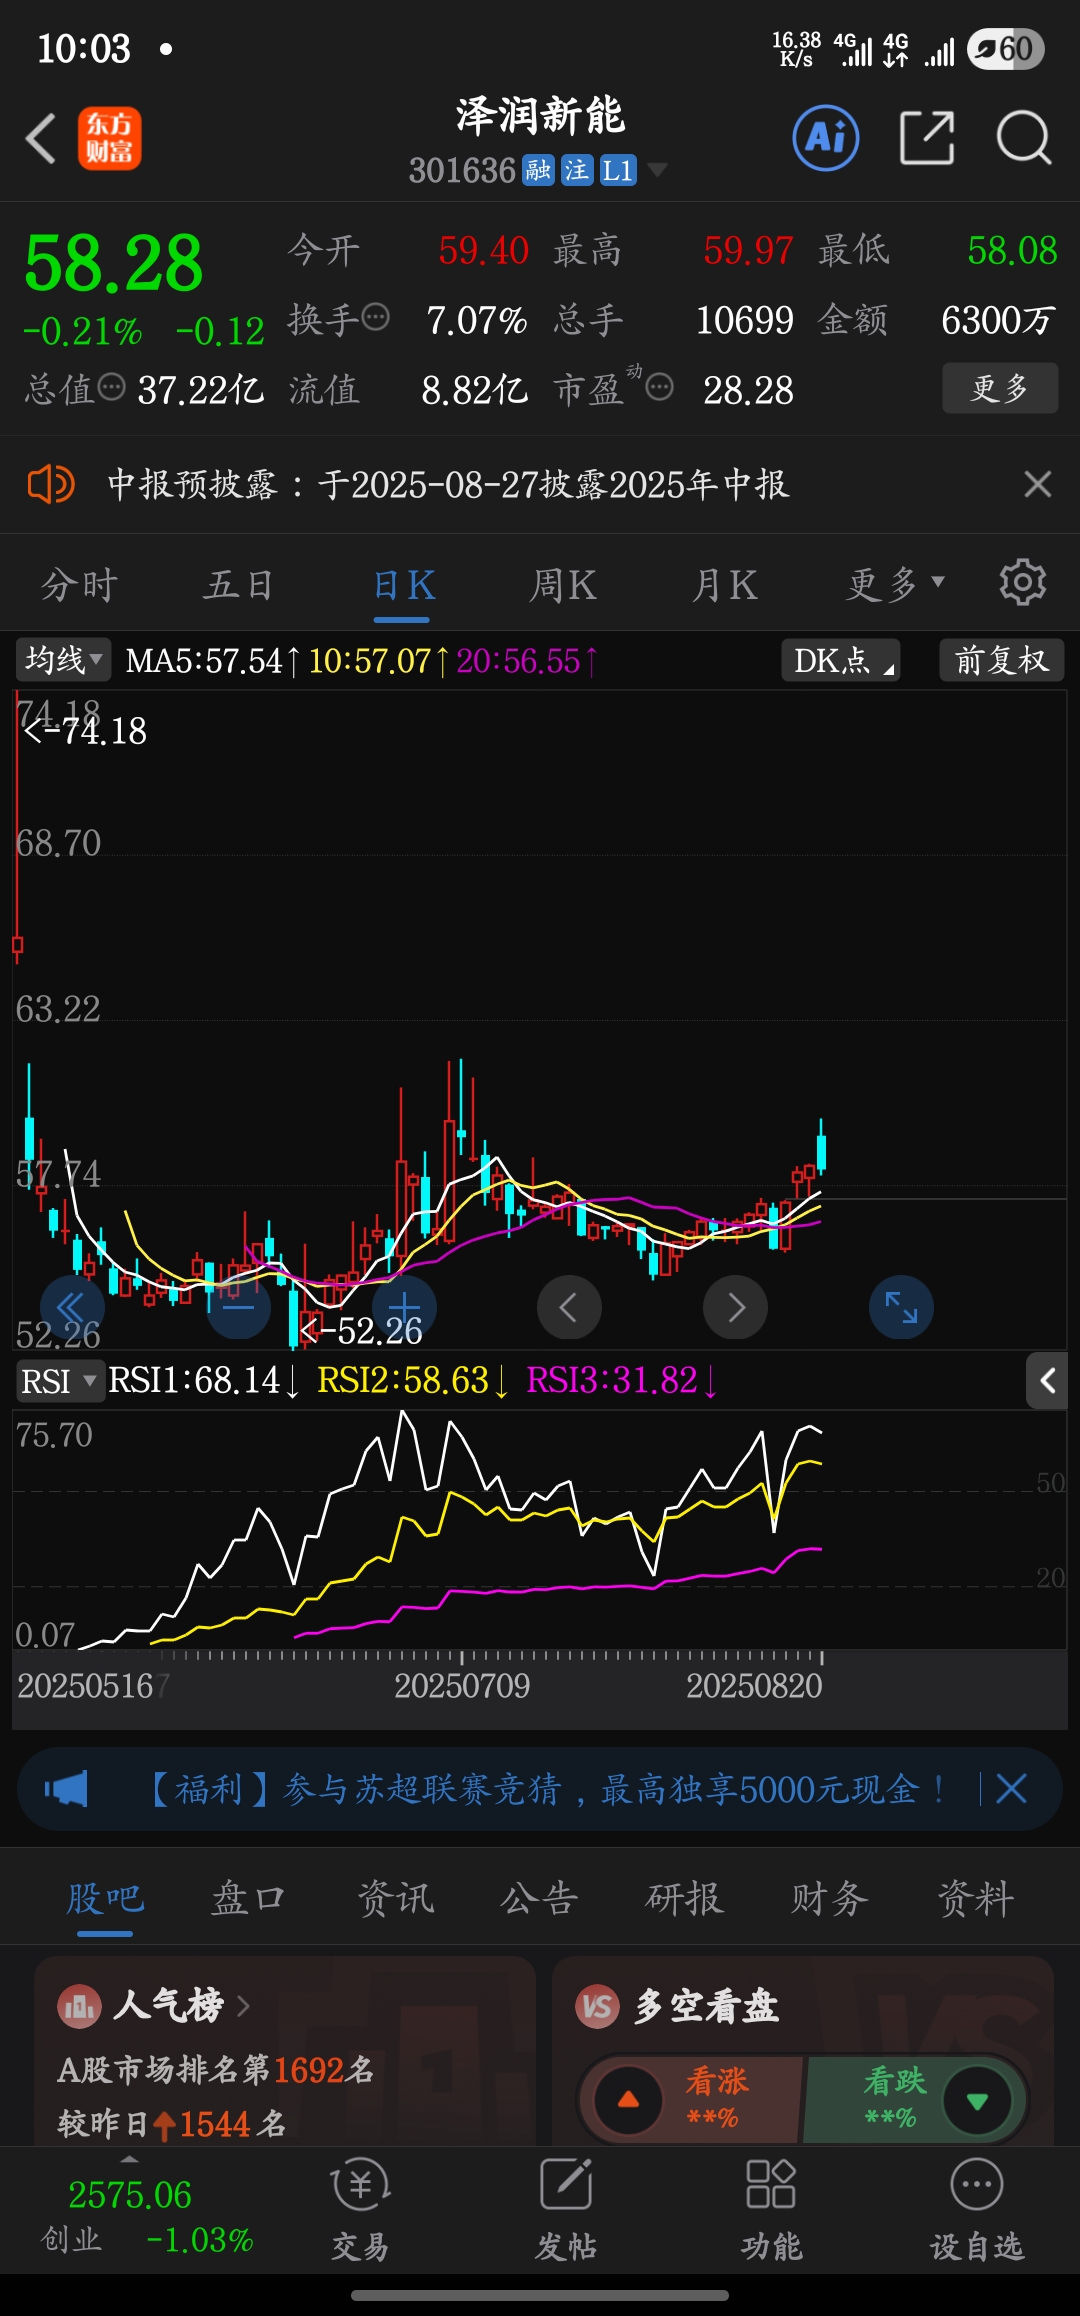
Task: Tap the 人气榜 chart icon
Action: coord(80,2006)
